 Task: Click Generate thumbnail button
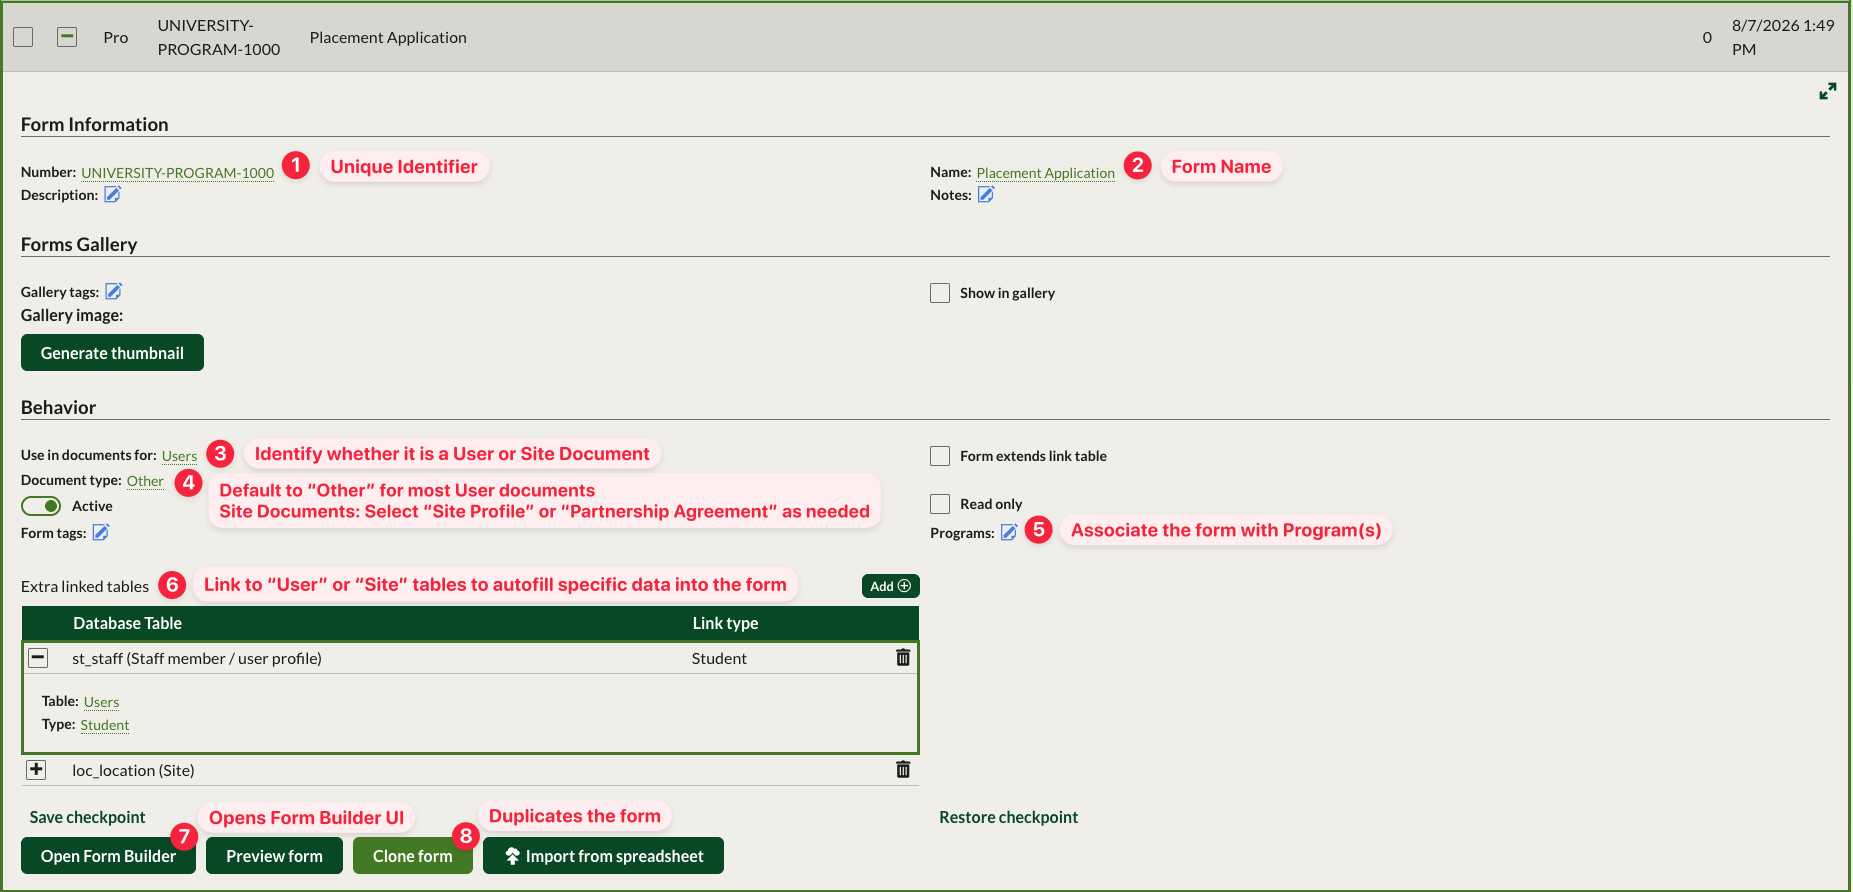(x=112, y=353)
